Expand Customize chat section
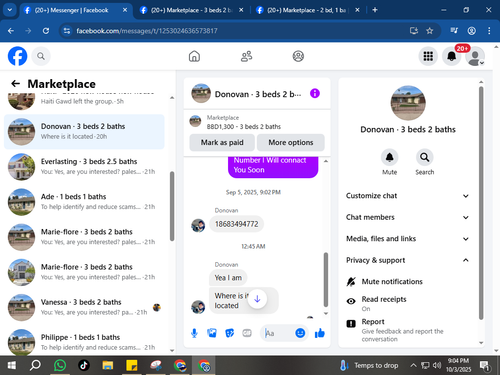 (408, 196)
